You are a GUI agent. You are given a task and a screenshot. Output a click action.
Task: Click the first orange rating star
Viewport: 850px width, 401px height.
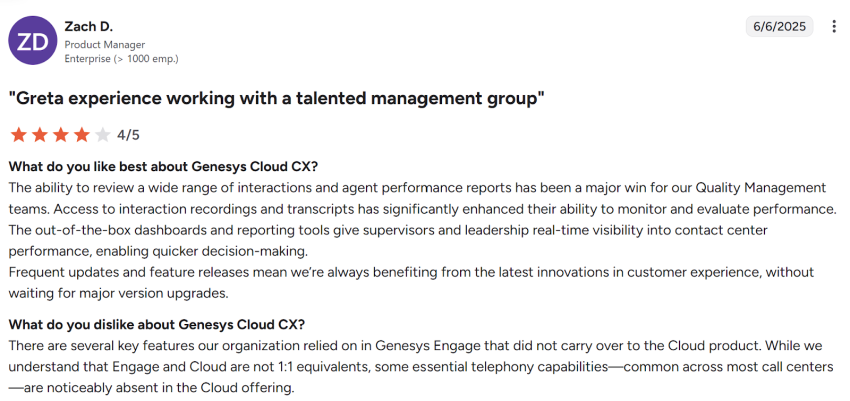tap(18, 135)
